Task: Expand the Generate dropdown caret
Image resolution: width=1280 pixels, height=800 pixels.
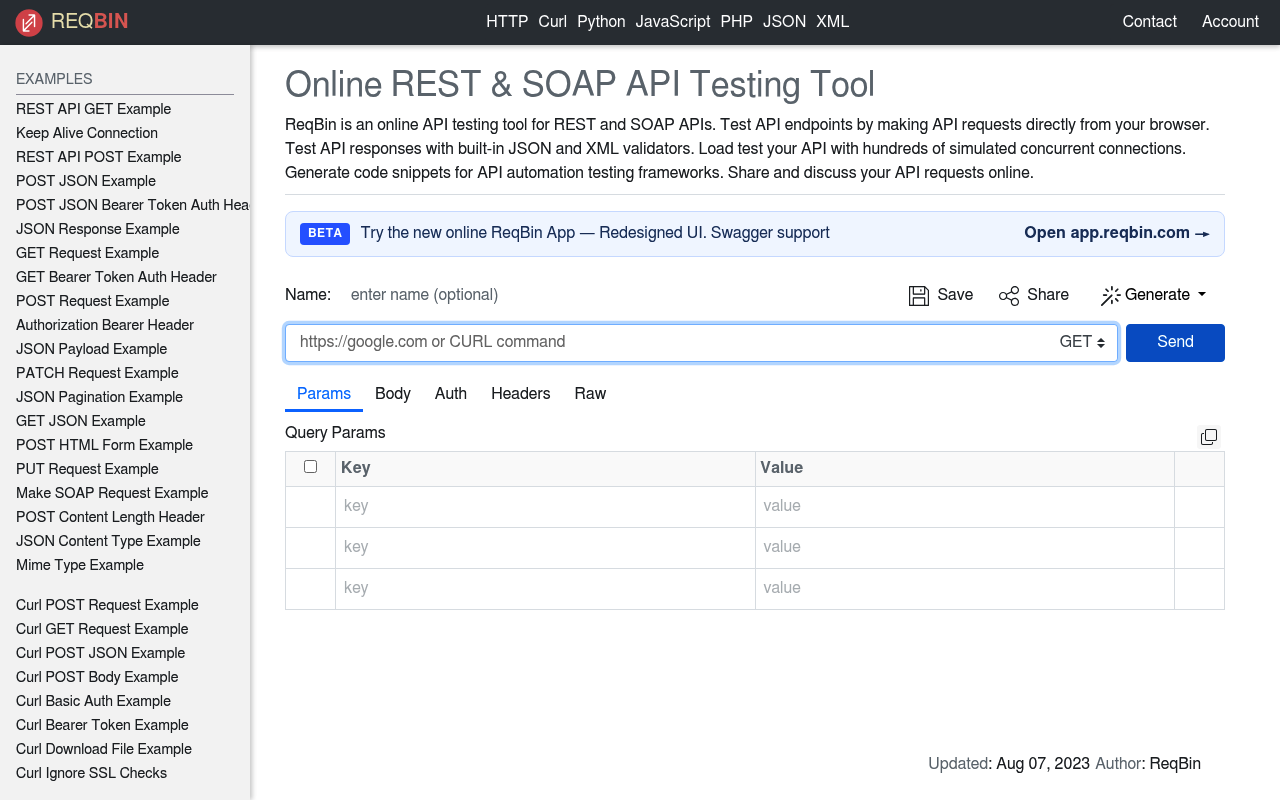Action: [x=1202, y=294]
